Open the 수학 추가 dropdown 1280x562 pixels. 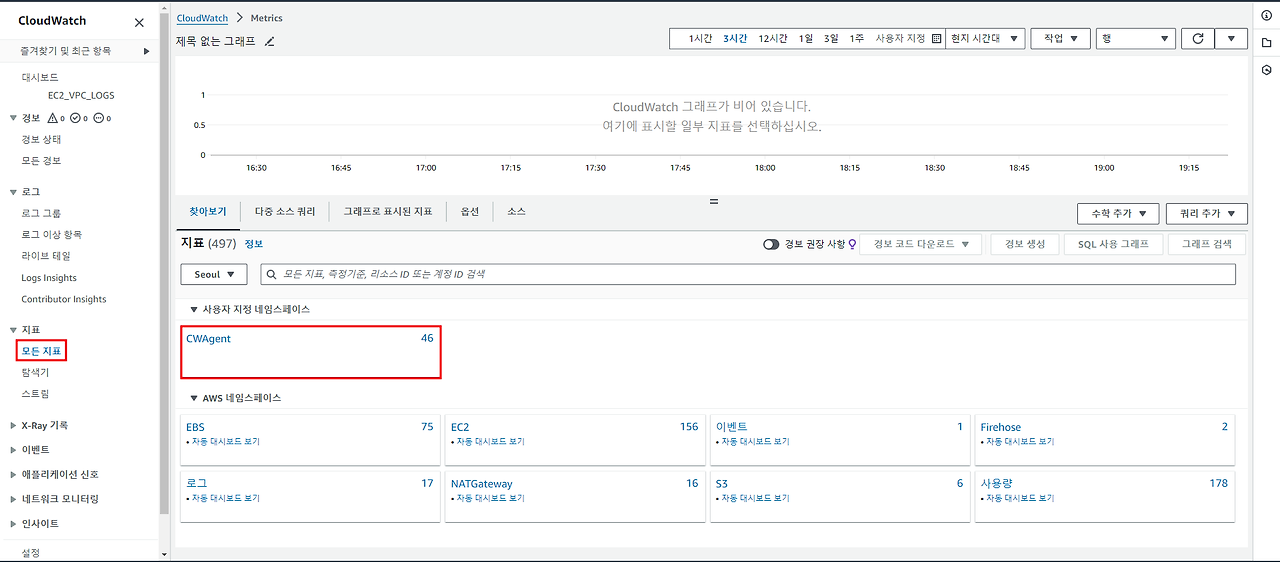1118,213
